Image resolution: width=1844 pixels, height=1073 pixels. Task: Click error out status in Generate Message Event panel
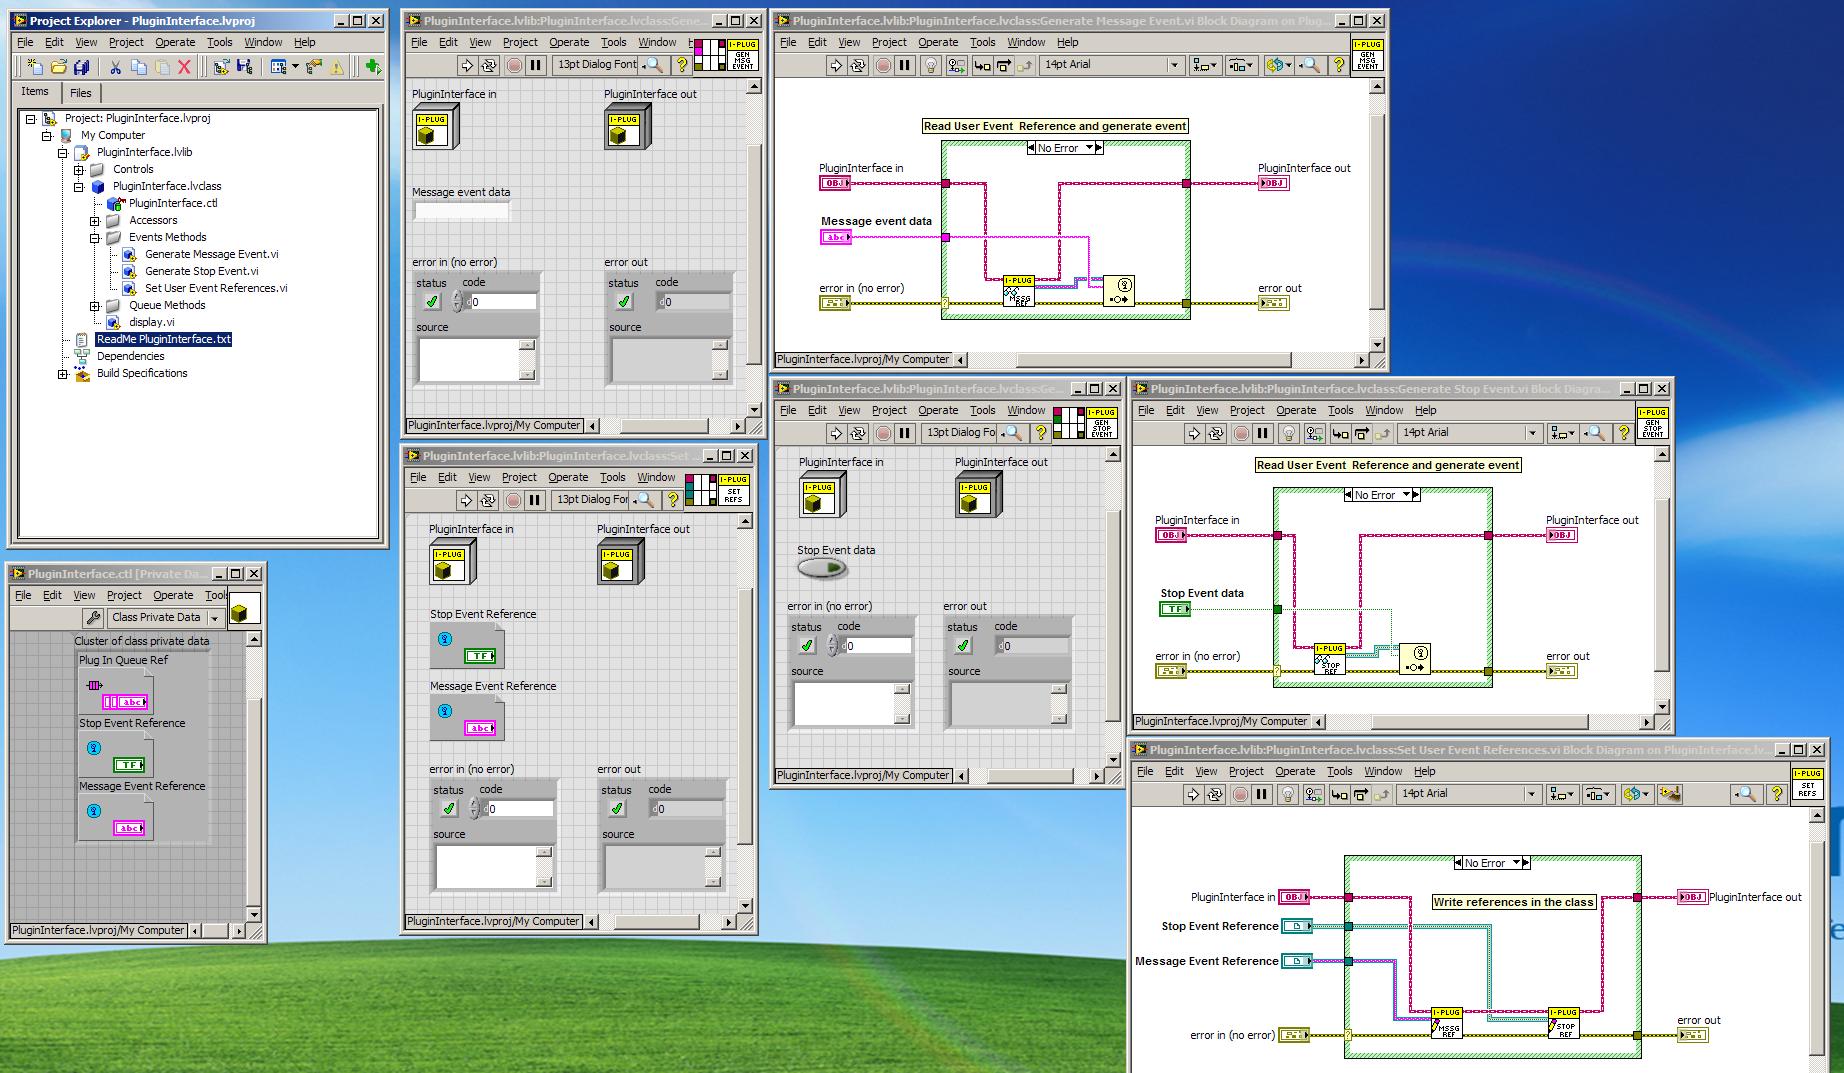pyautogui.click(x=624, y=301)
